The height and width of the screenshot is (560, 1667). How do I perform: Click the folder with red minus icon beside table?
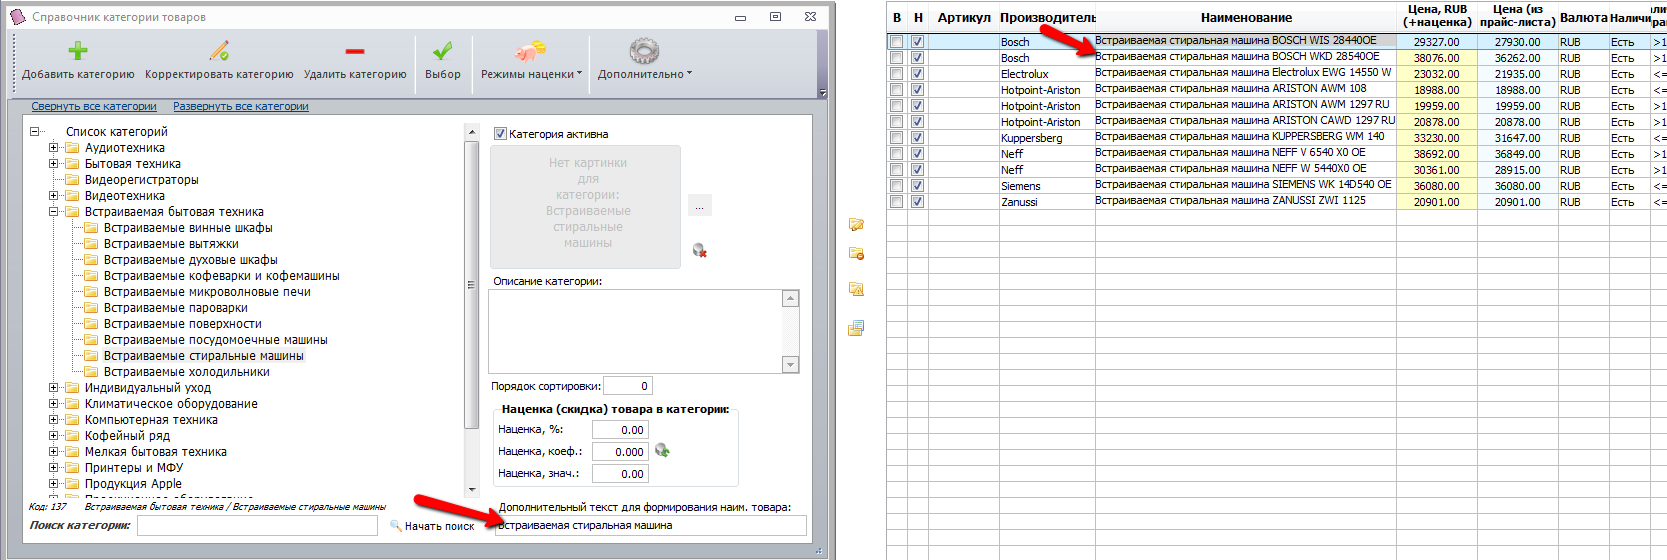pos(856,254)
